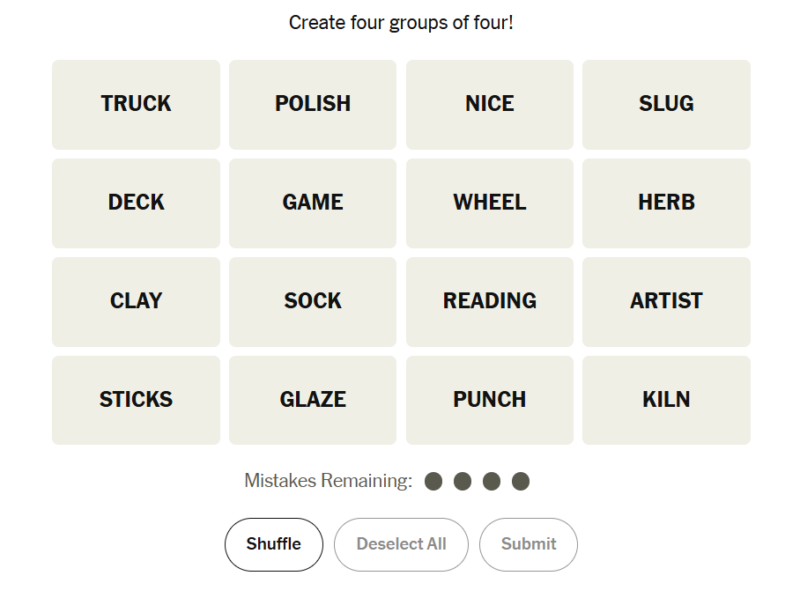Toggle the NICE word card

pos(490,104)
